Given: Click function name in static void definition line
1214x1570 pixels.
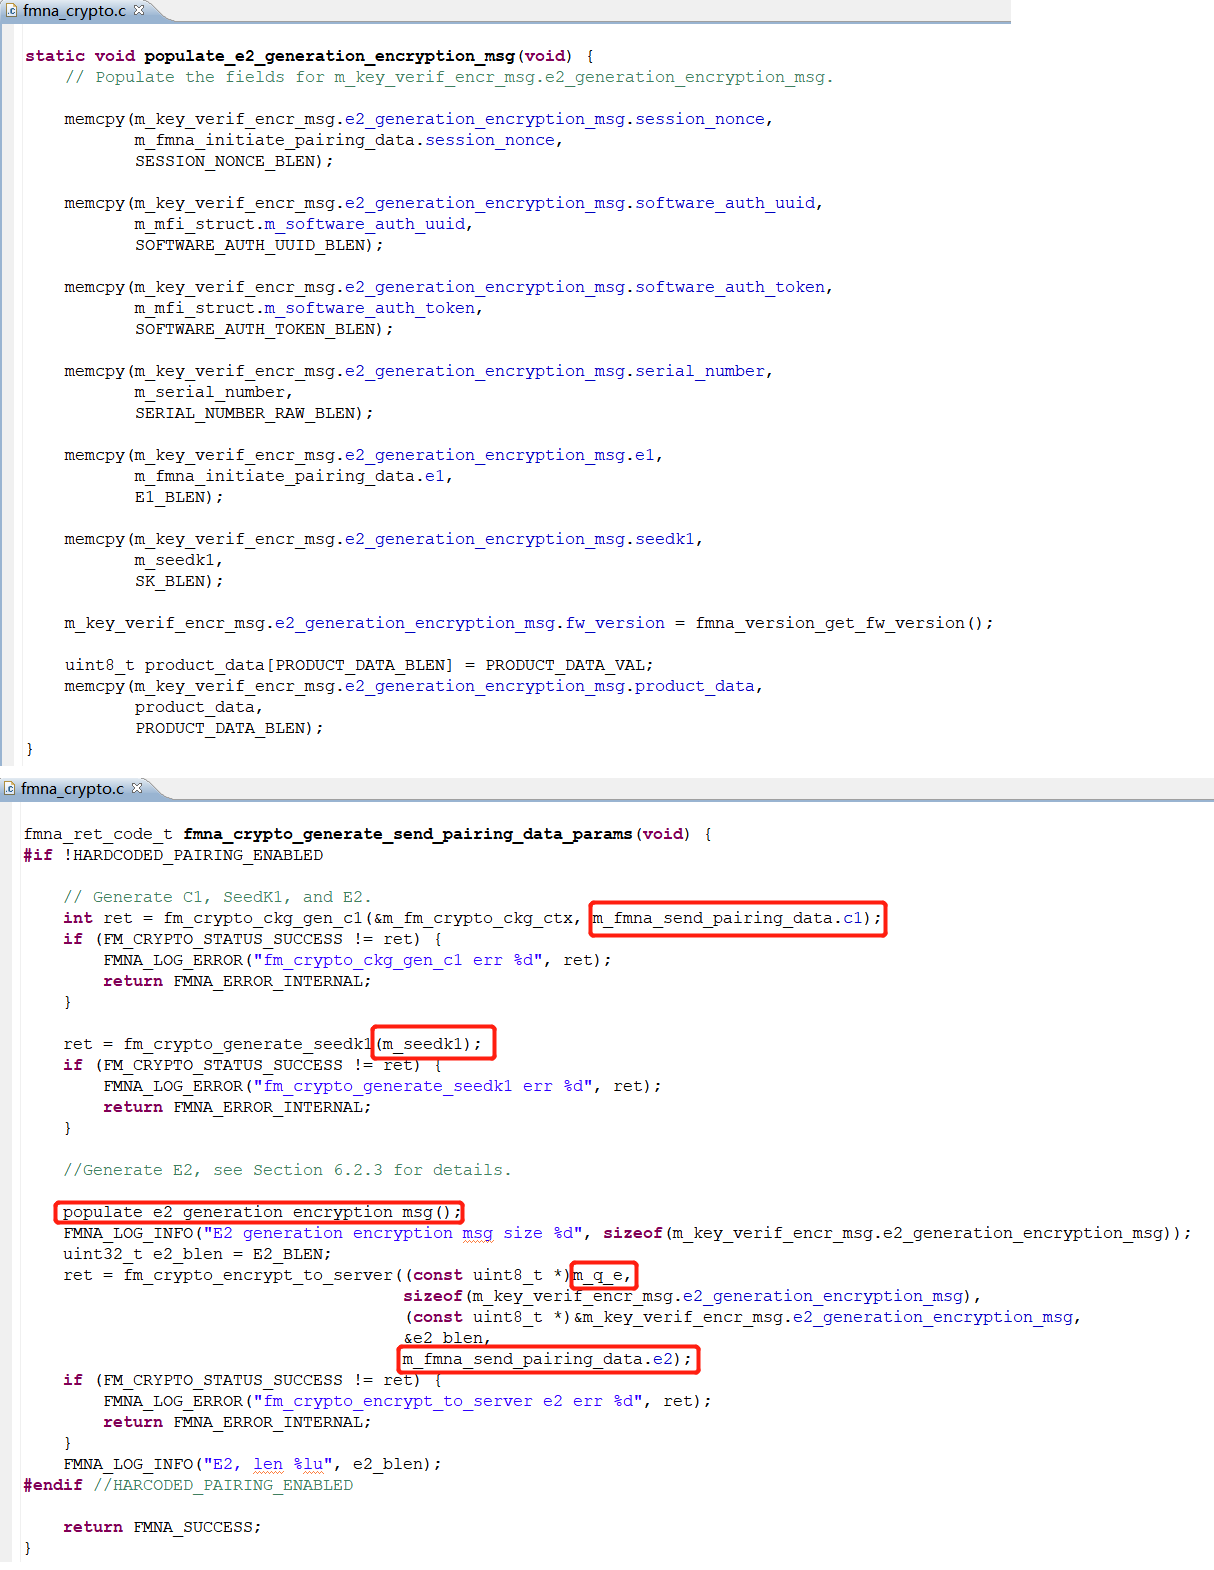Looking at the screenshot, I should point(330,56).
